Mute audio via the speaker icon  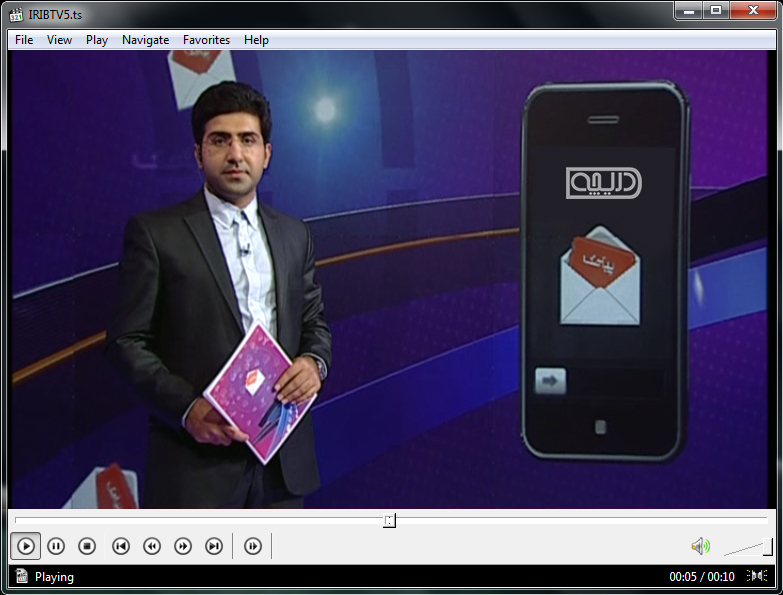701,546
